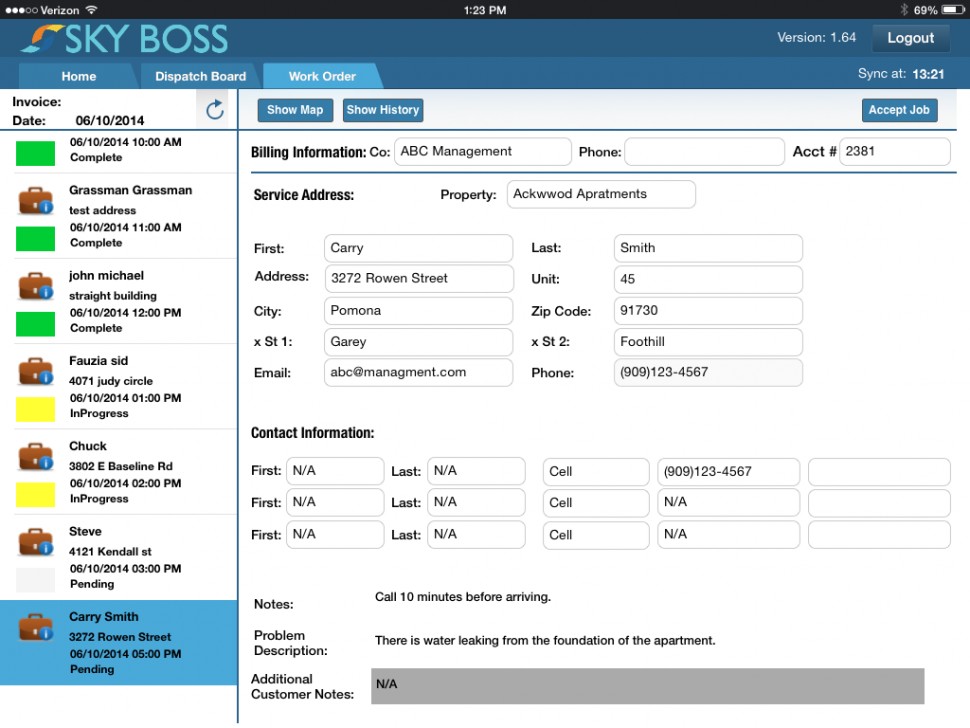Select the Carry Smith job title text
This screenshot has height=728, width=970.
point(103,617)
